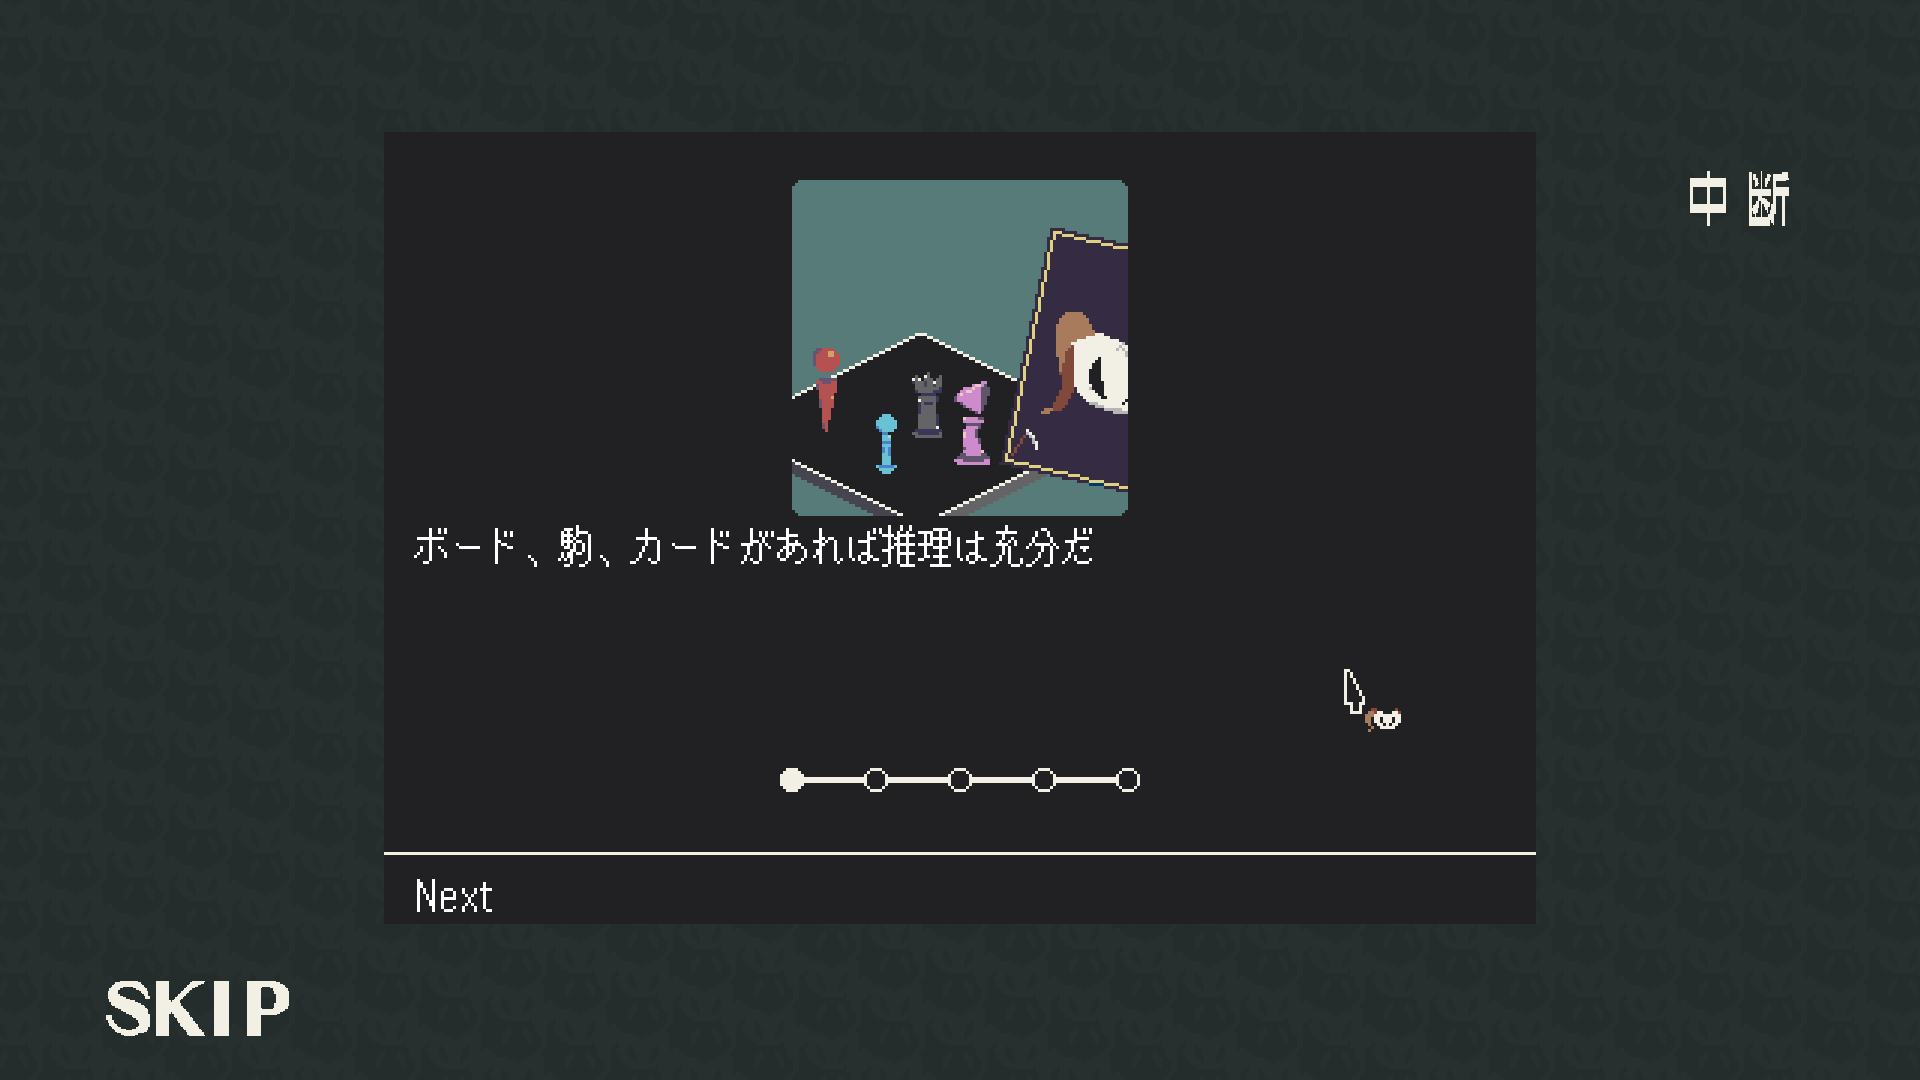Click the SKIP button
1920x1080 pixels.
coord(197,1008)
